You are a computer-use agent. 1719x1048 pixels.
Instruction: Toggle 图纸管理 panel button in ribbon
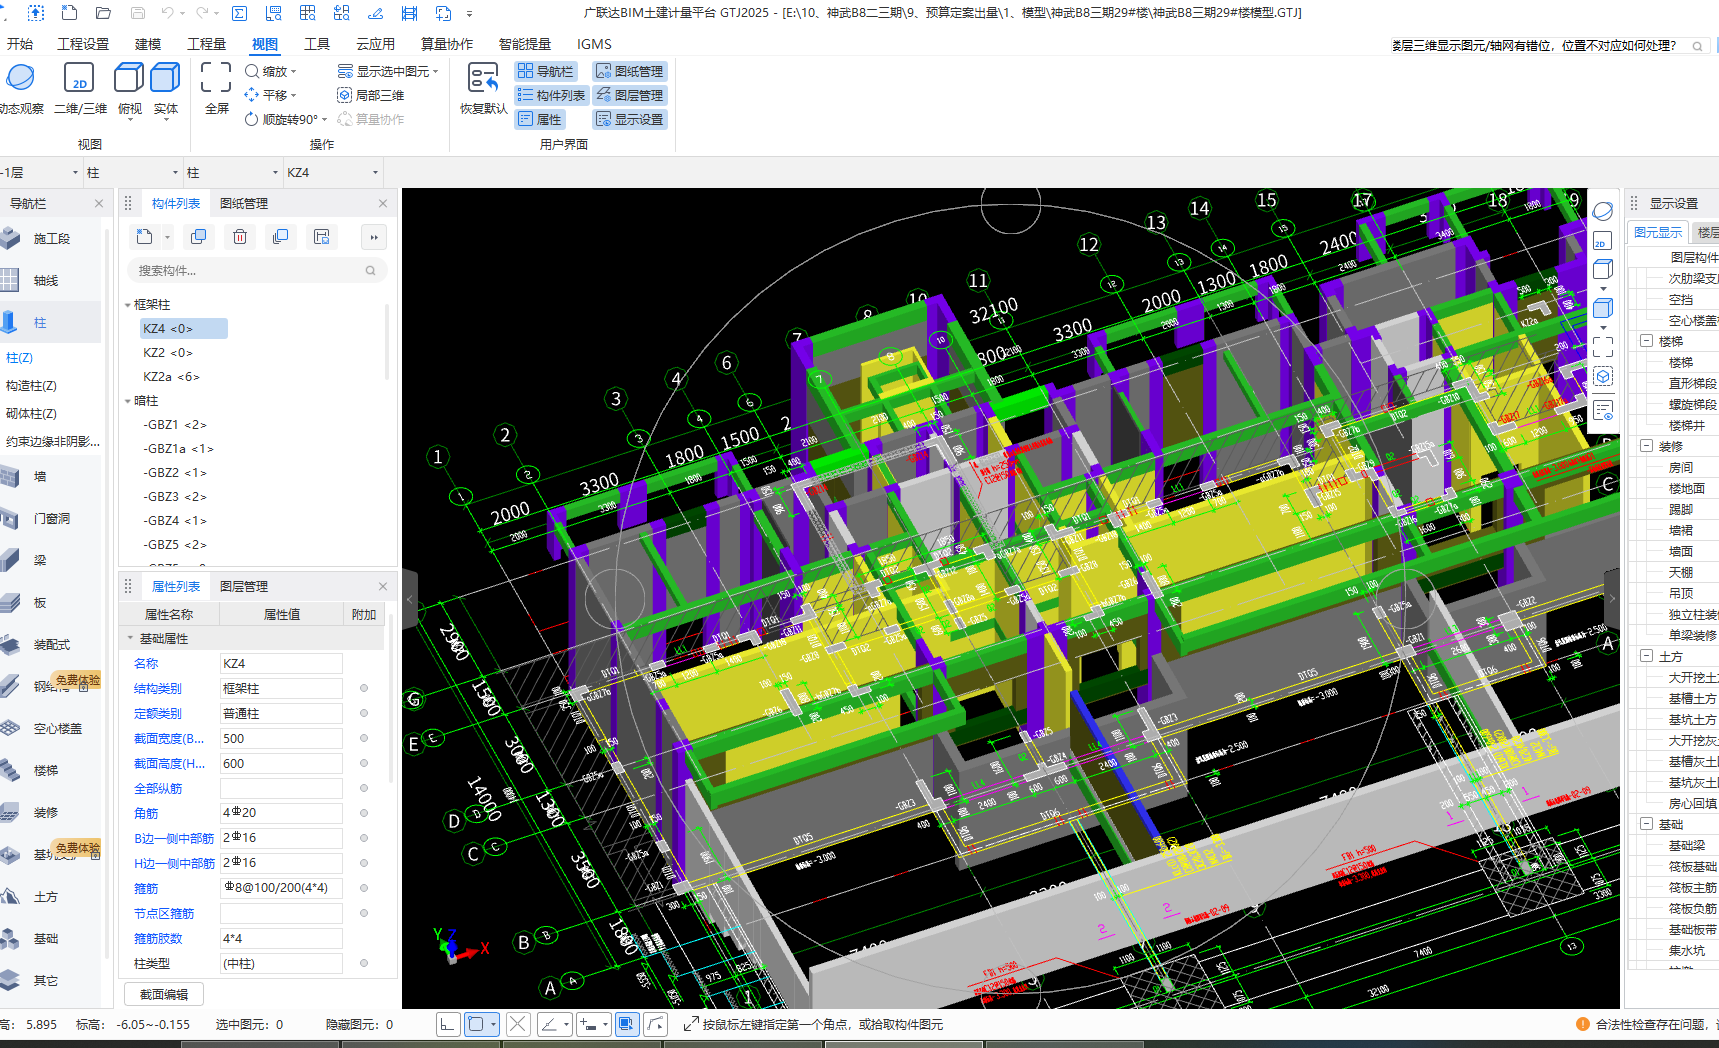tap(629, 71)
